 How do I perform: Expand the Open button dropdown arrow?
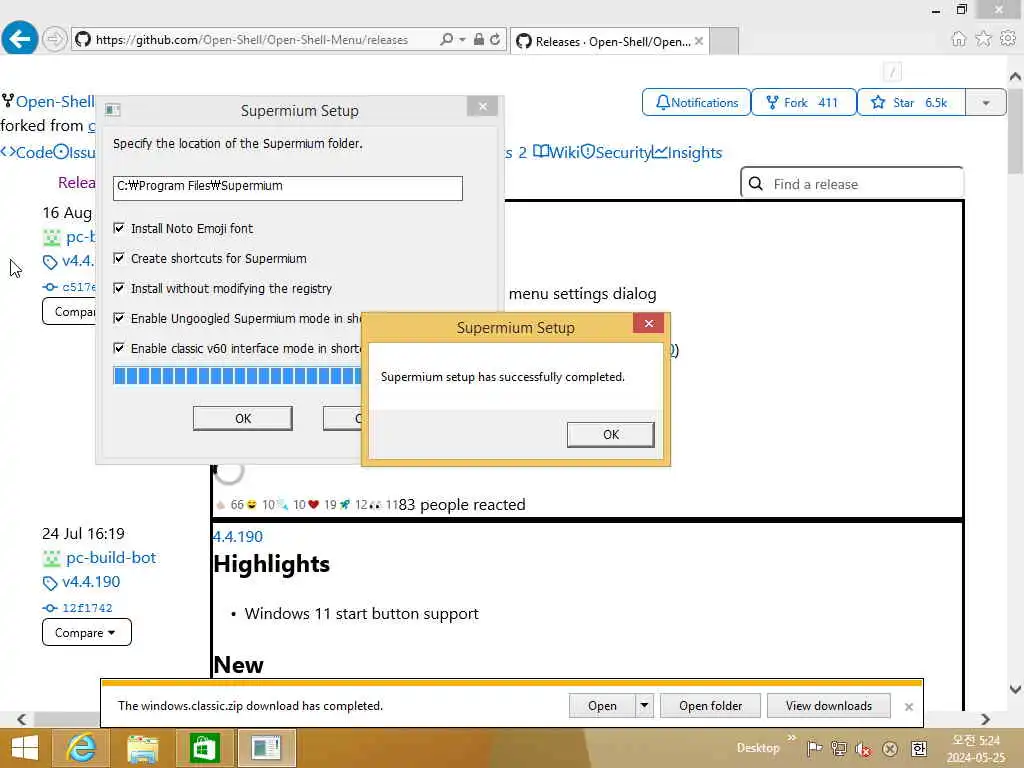644,705
